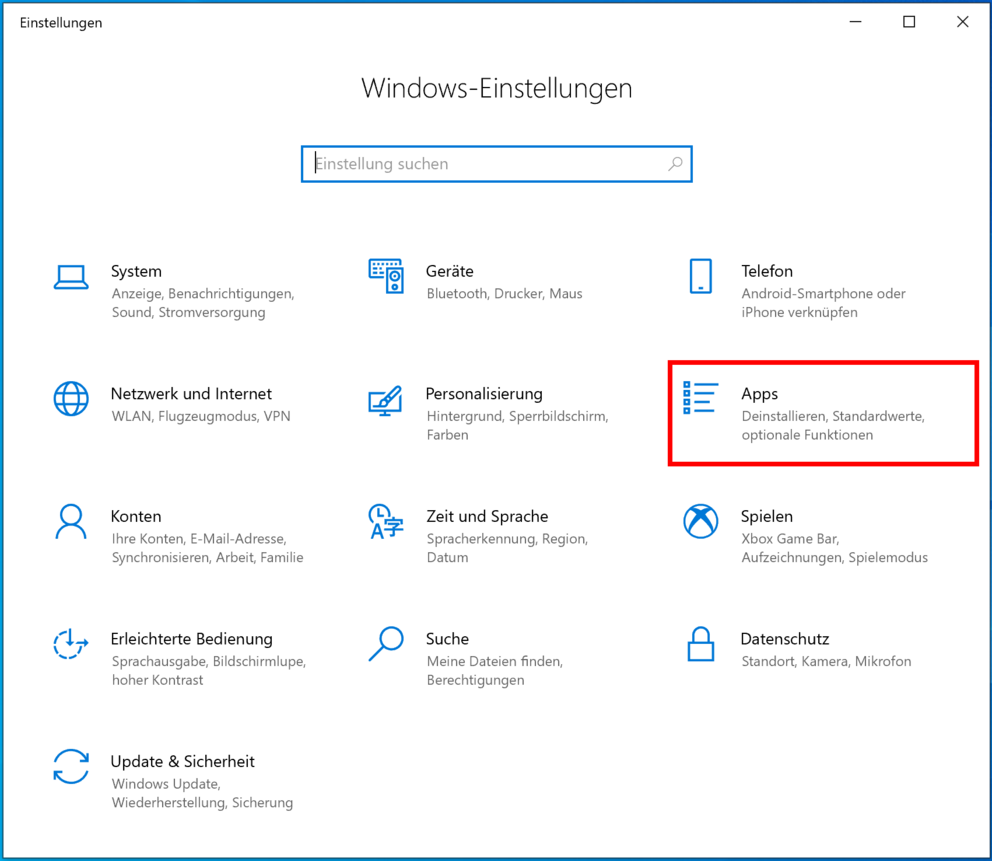Select the Netzwerk und Internet globe icon

click(x=70, y=399)
